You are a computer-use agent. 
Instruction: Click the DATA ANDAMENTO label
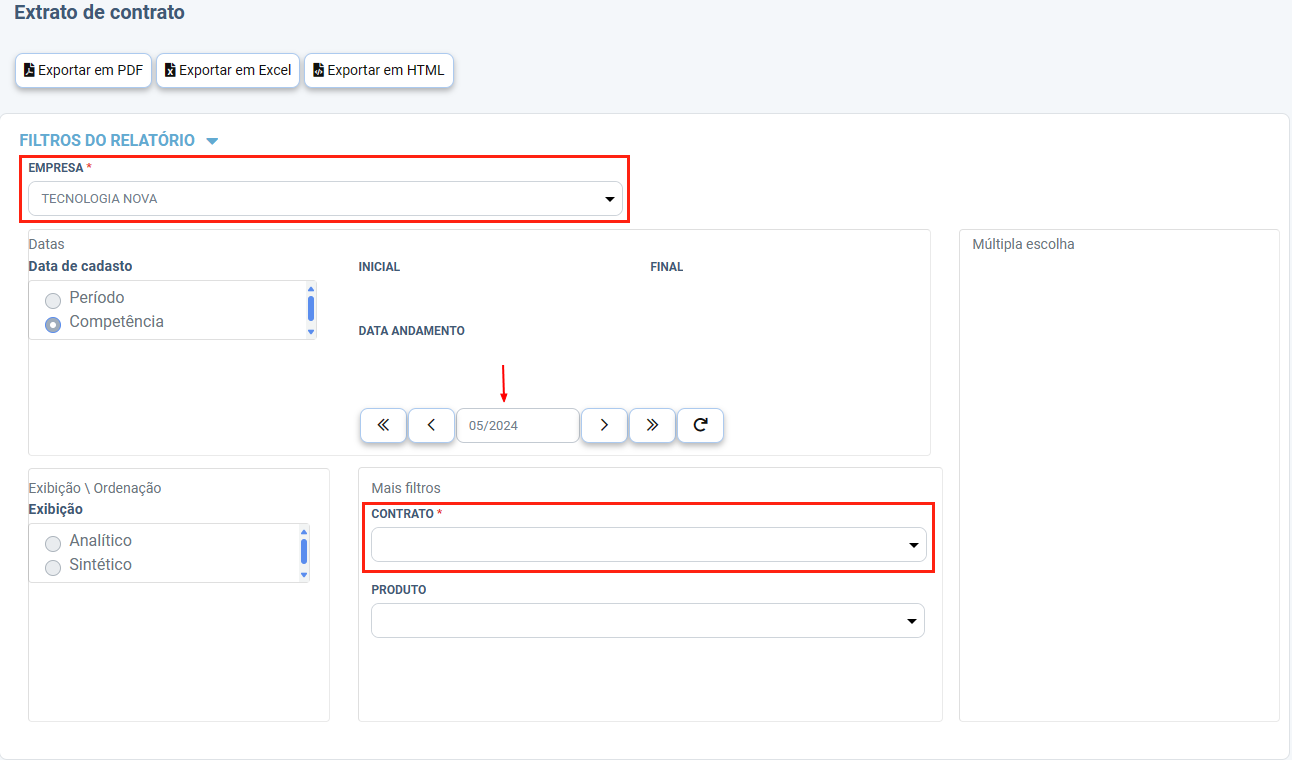coord(412,331)
